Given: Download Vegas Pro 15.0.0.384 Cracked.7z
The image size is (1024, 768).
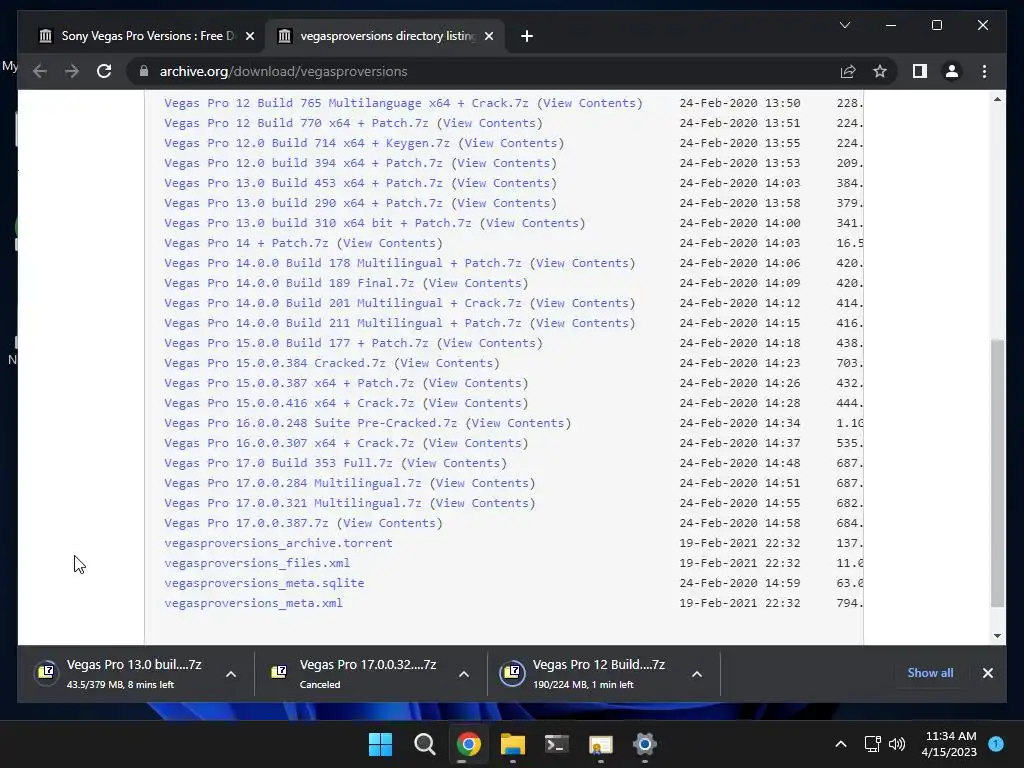Looking at the screenshot, I should [x=274, y=363].
